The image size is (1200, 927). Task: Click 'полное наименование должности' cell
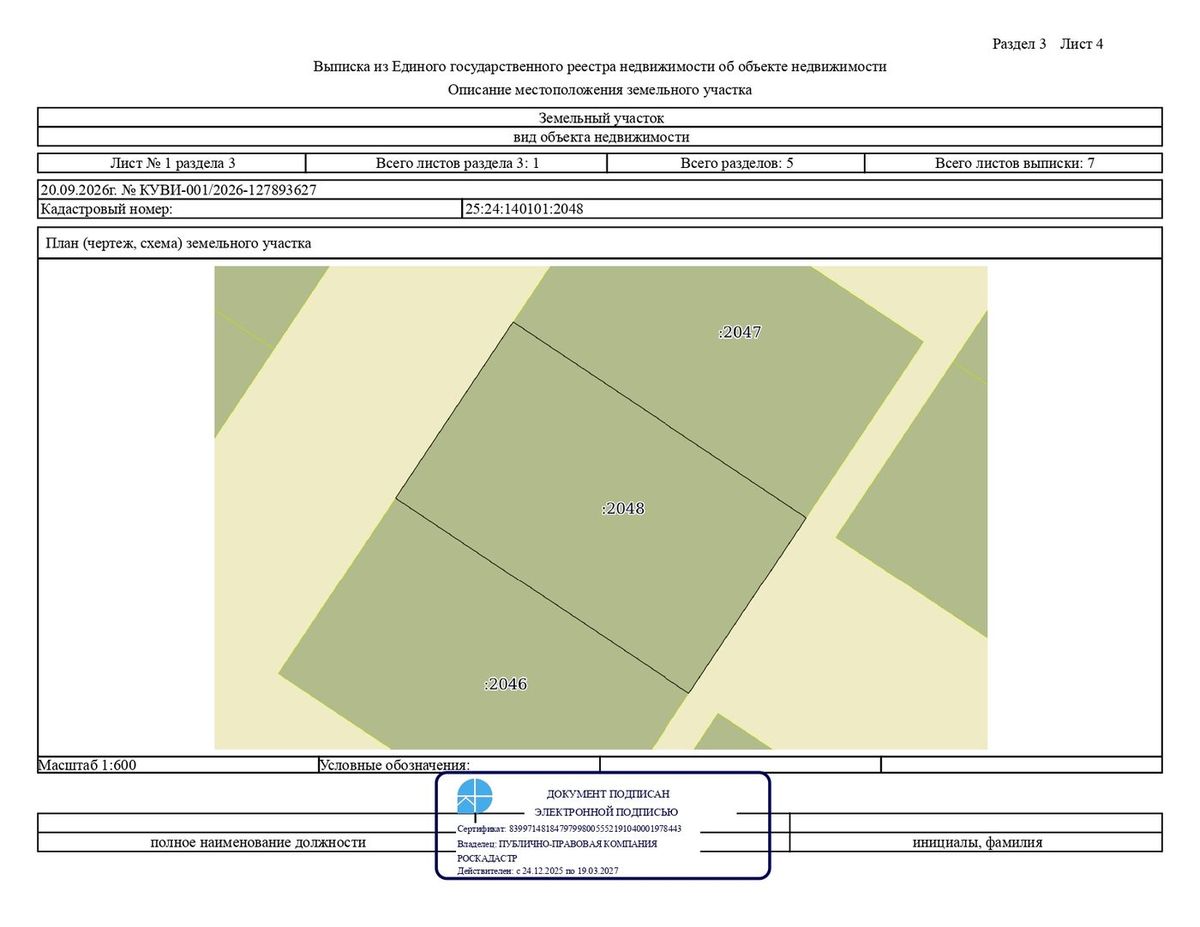coord(258,842)
